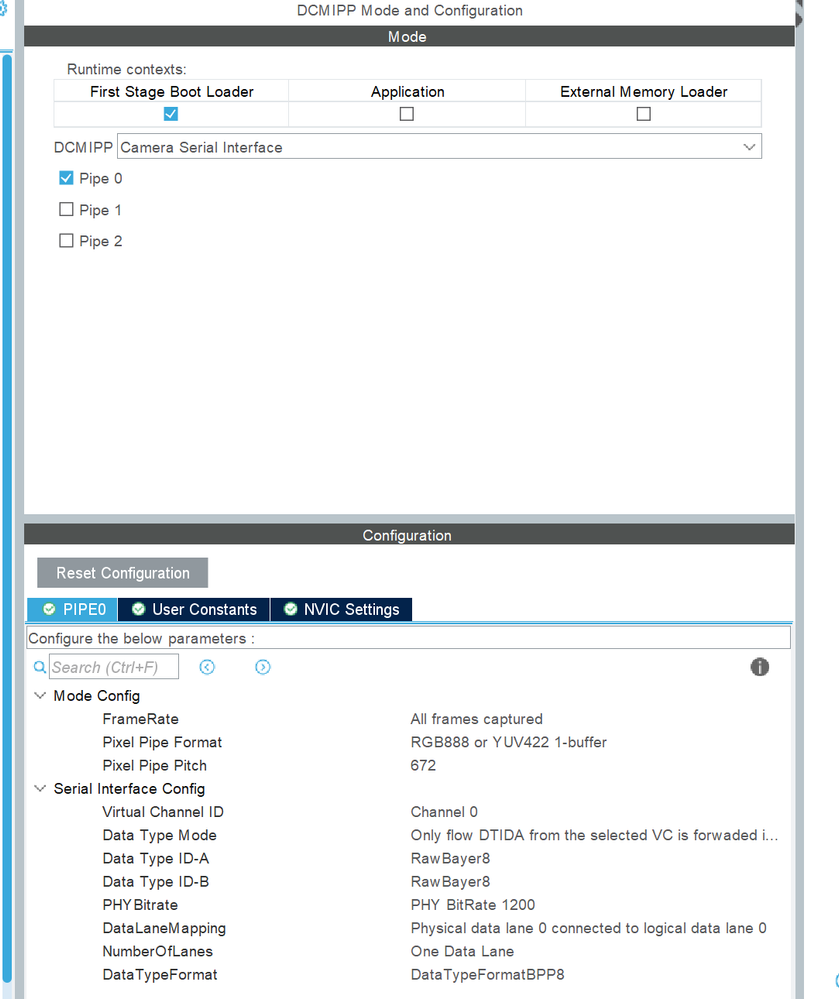Click the 'PHY BitRate 1200' value

[x=473, y=905]
